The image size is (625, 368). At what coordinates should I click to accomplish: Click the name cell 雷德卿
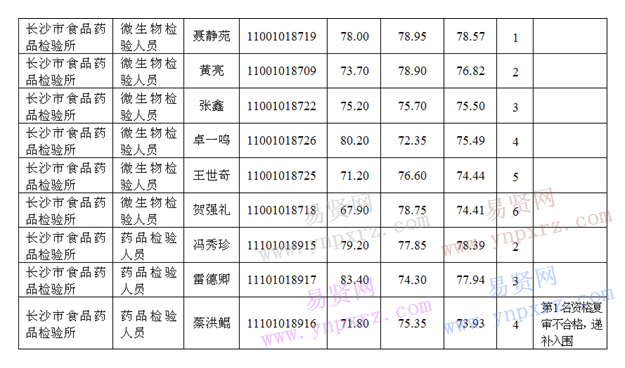point(211,279)
